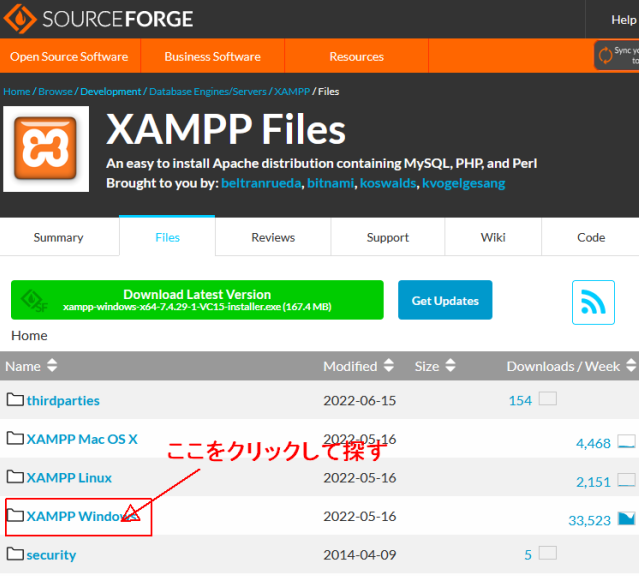Click the 2014-04-09 modified date
Viewport: 639px width, 576px height.
point(359,555)
